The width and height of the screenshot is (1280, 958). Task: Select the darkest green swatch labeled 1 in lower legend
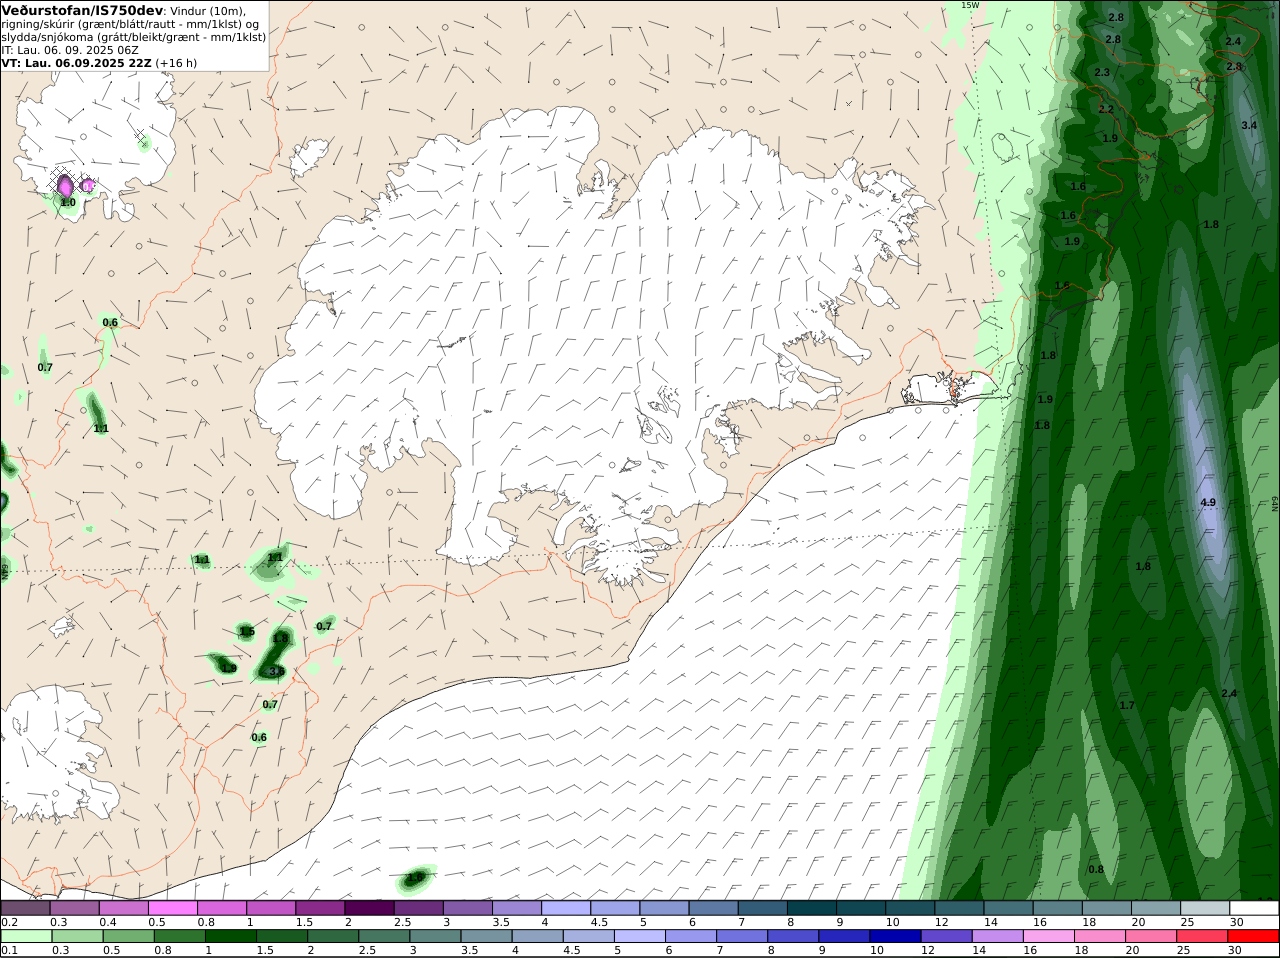tap(230, 936)
